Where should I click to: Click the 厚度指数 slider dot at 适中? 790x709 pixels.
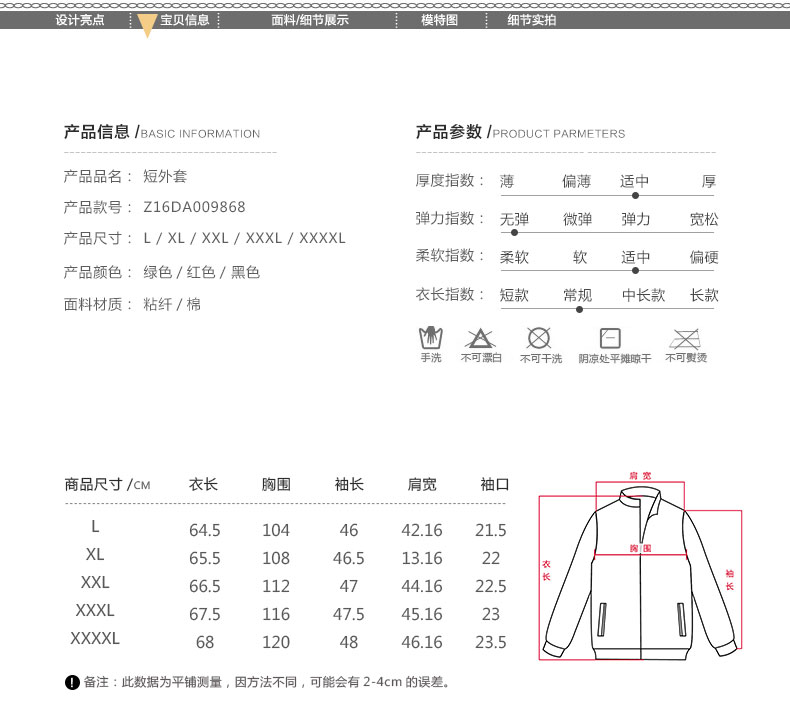pyautogui.click(x=635, y=196)
